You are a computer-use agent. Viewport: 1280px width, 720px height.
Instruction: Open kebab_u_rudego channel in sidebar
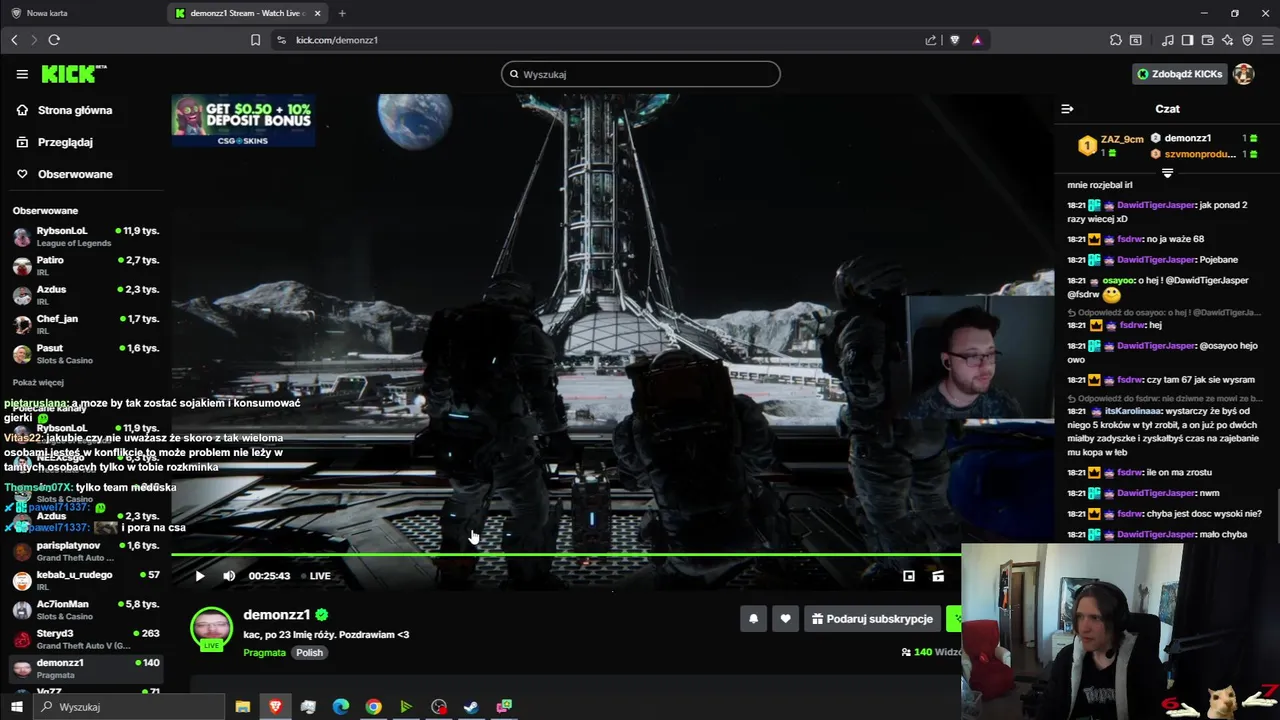(x=86, y=580)
